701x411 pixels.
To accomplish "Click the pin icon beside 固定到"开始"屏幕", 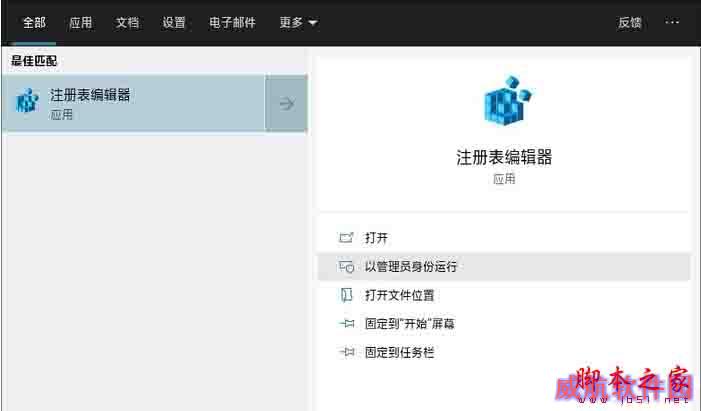I will coord(346,323).
